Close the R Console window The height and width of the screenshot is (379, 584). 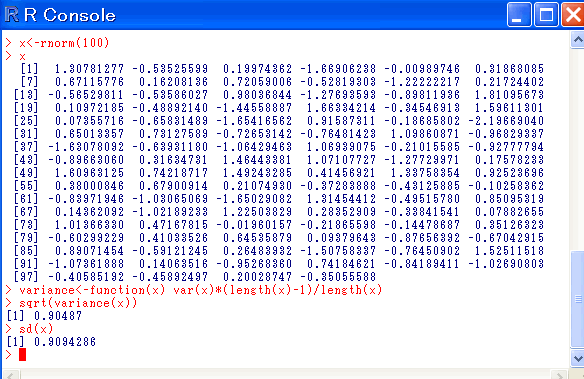(573, 15)
